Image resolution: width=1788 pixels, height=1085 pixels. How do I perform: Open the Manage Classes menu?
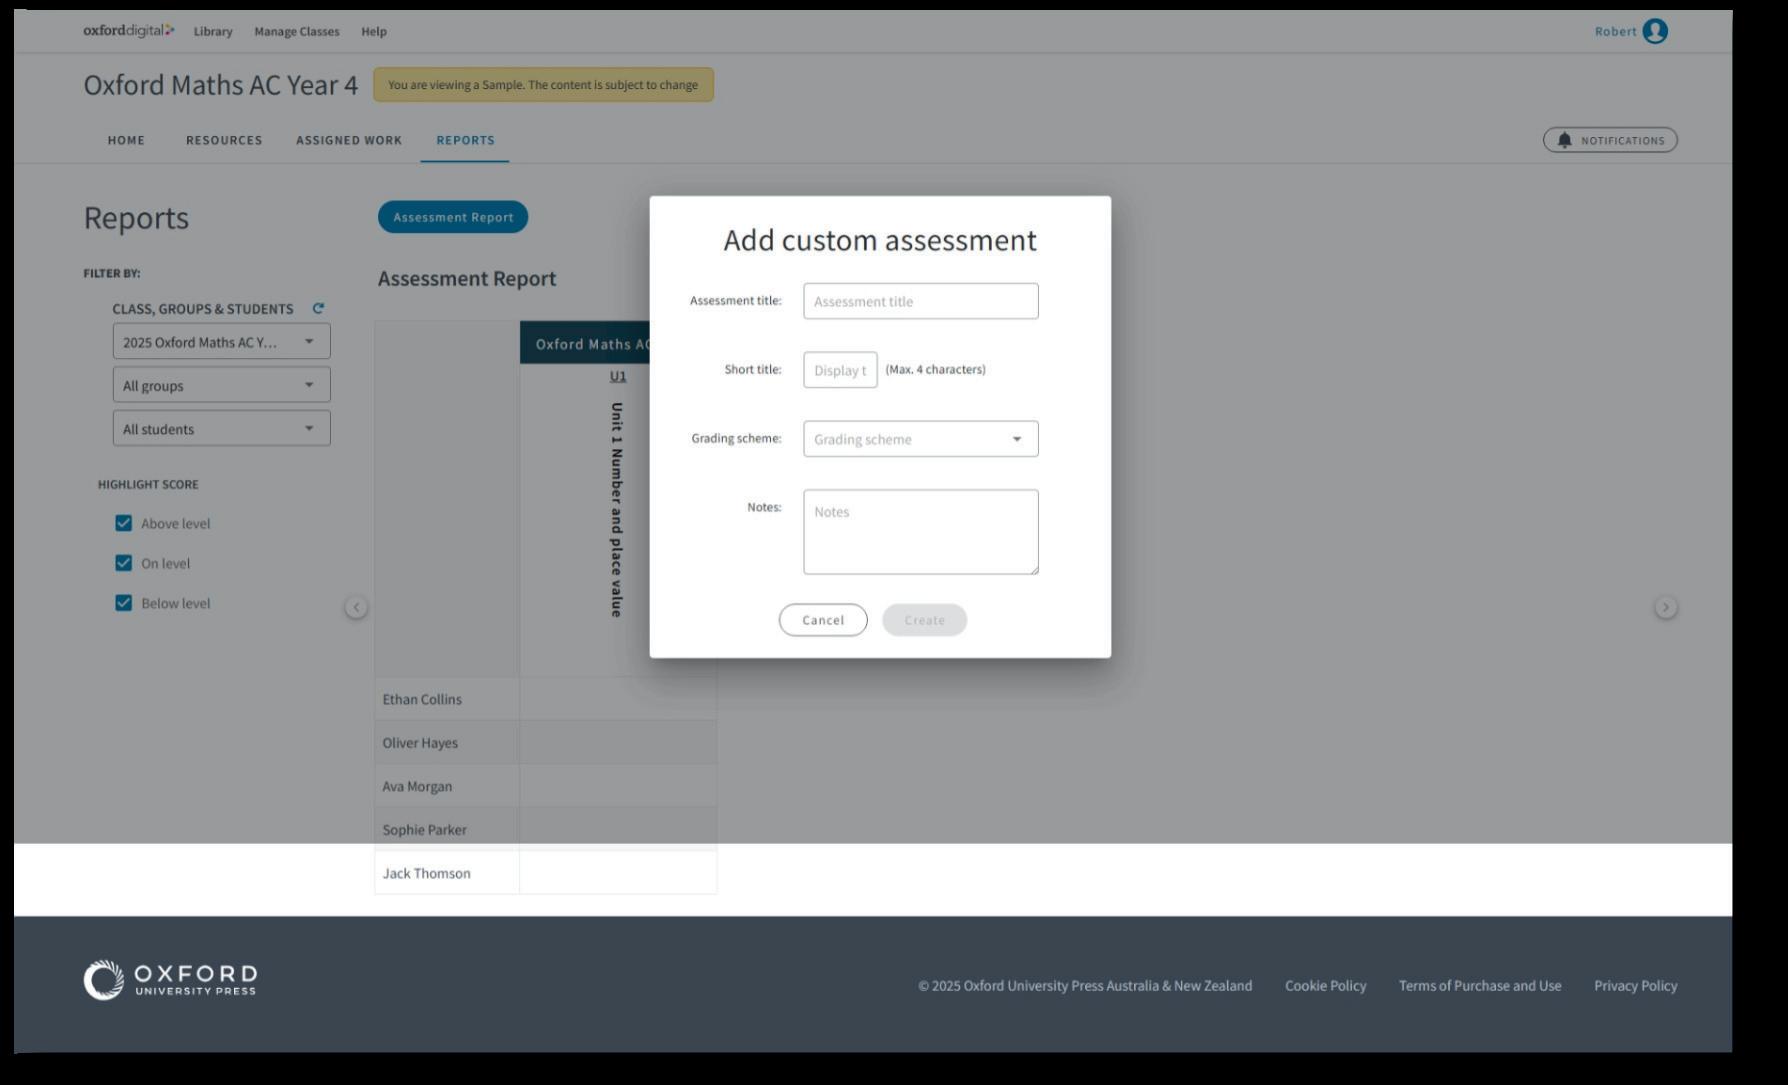coord(297,31)
